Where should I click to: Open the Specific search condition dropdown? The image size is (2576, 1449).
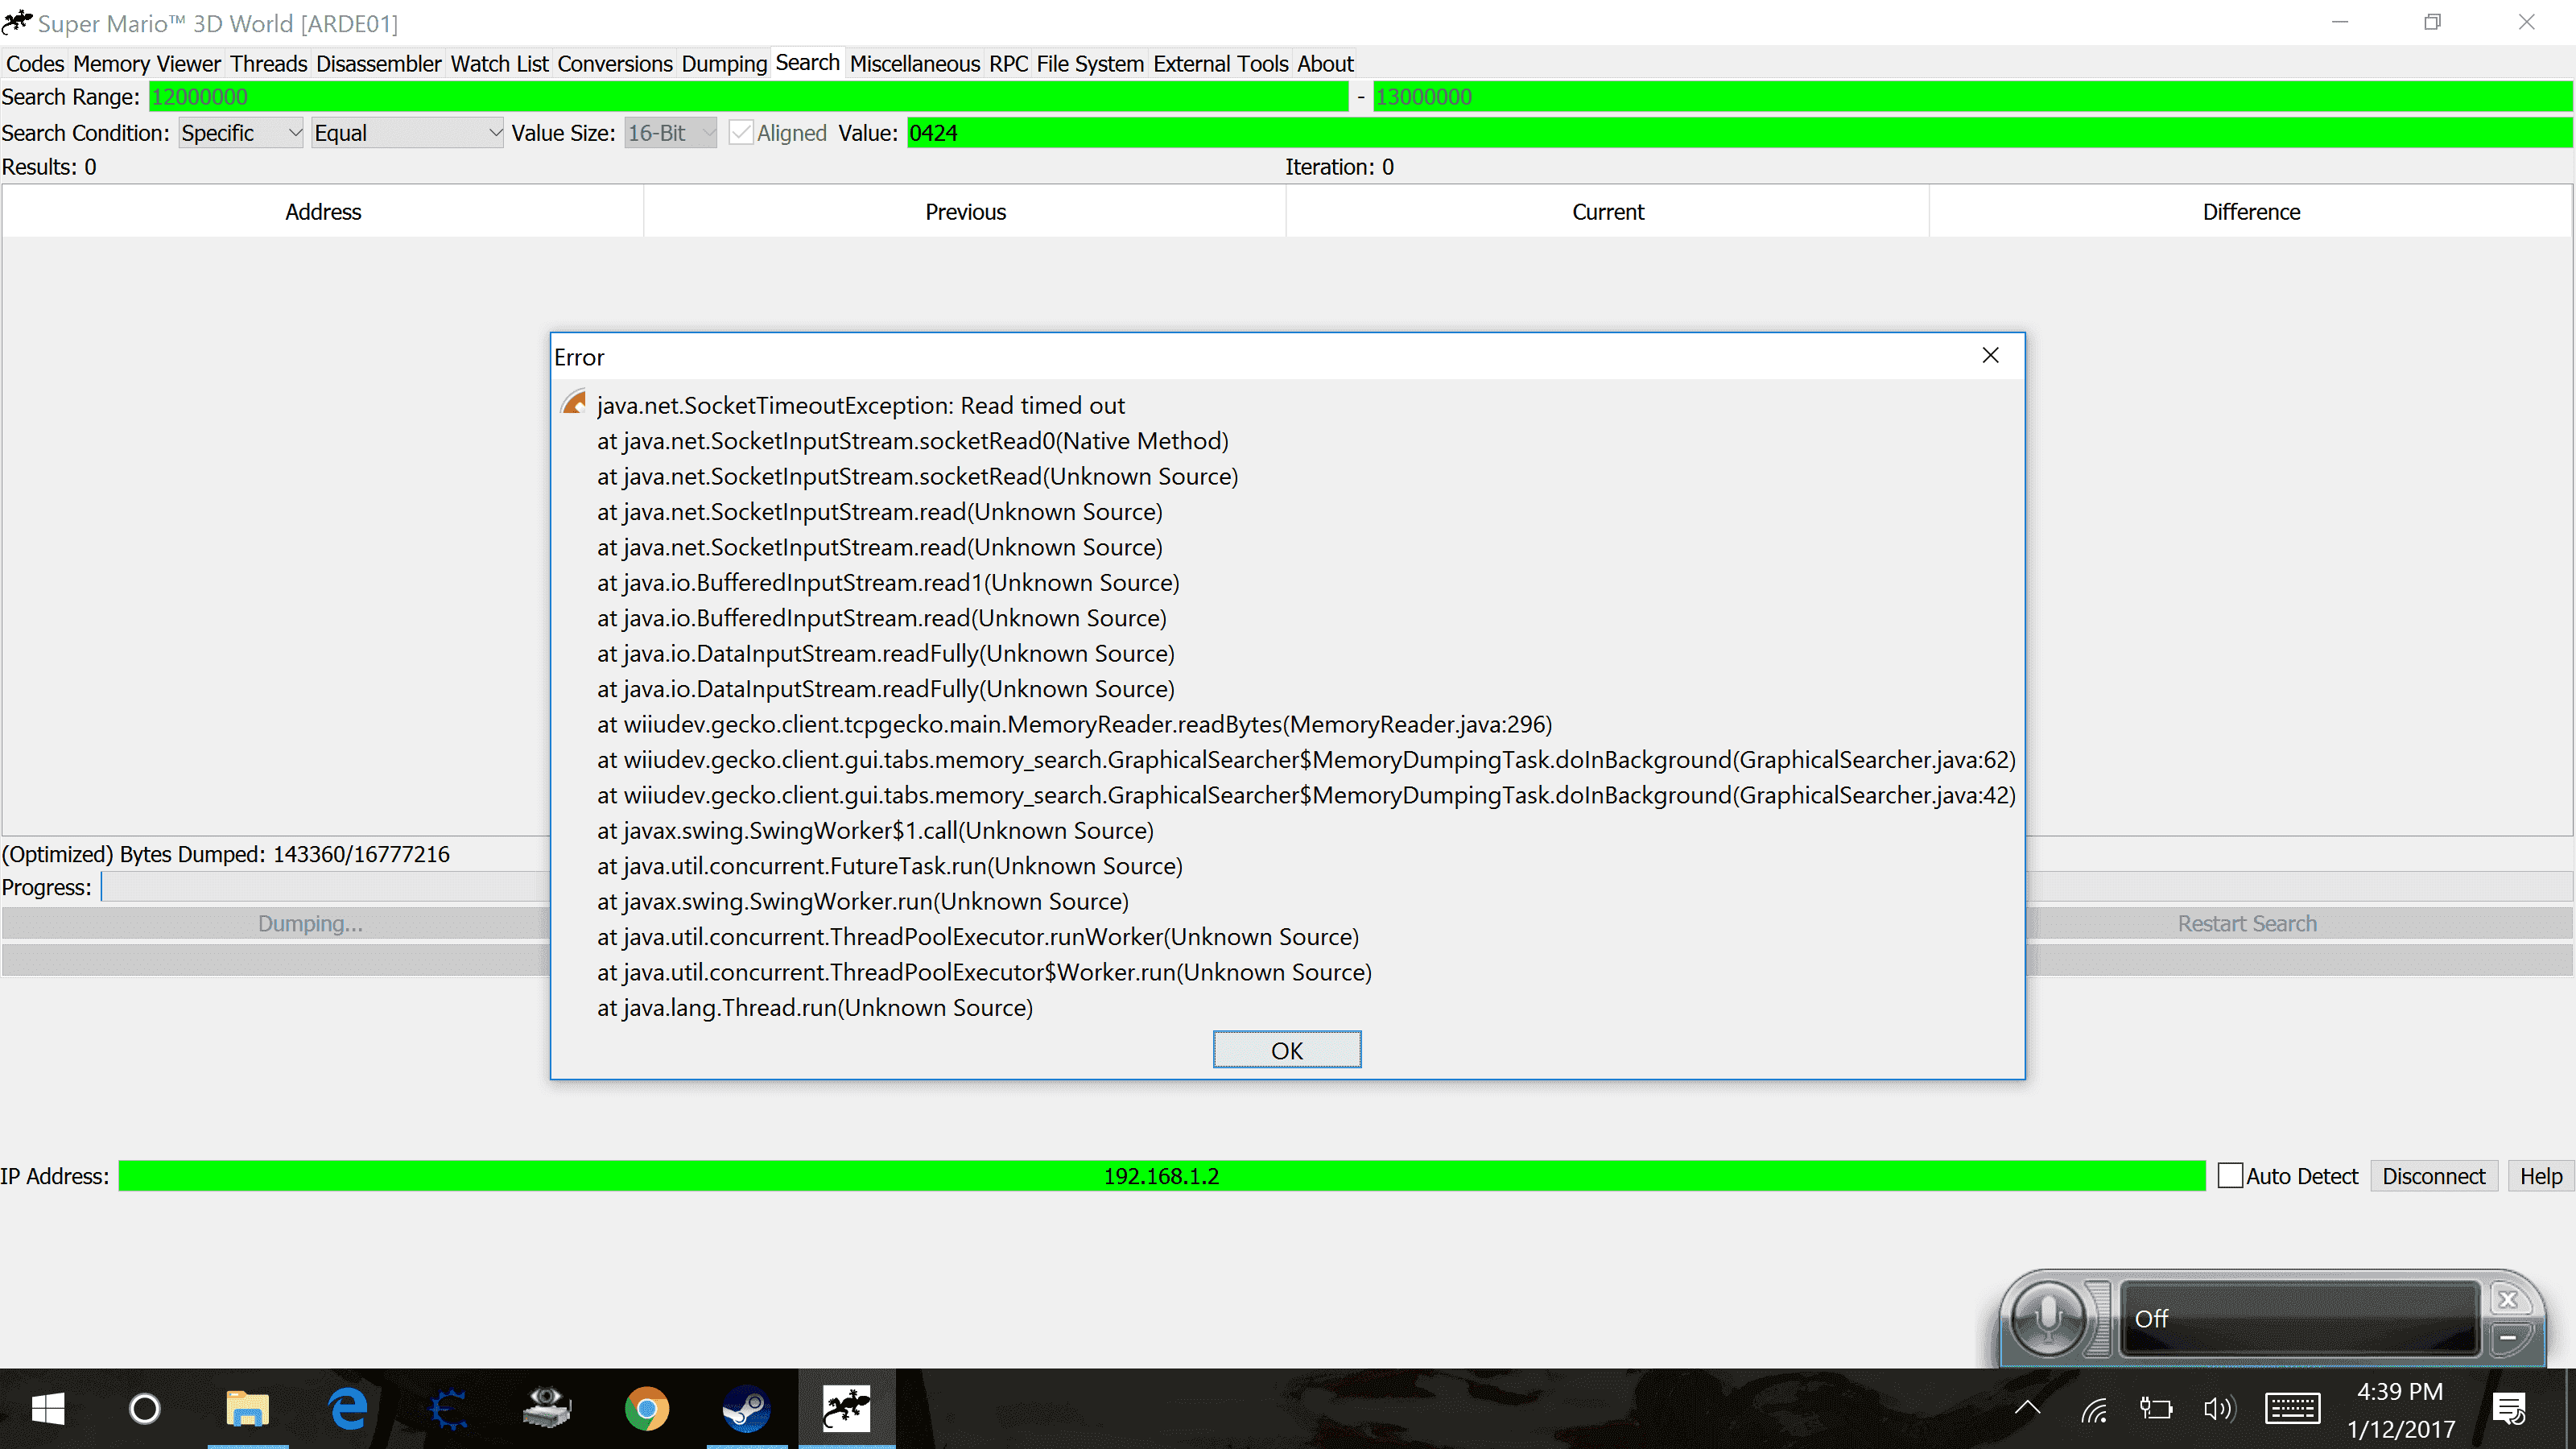click(x=241, y=133)
